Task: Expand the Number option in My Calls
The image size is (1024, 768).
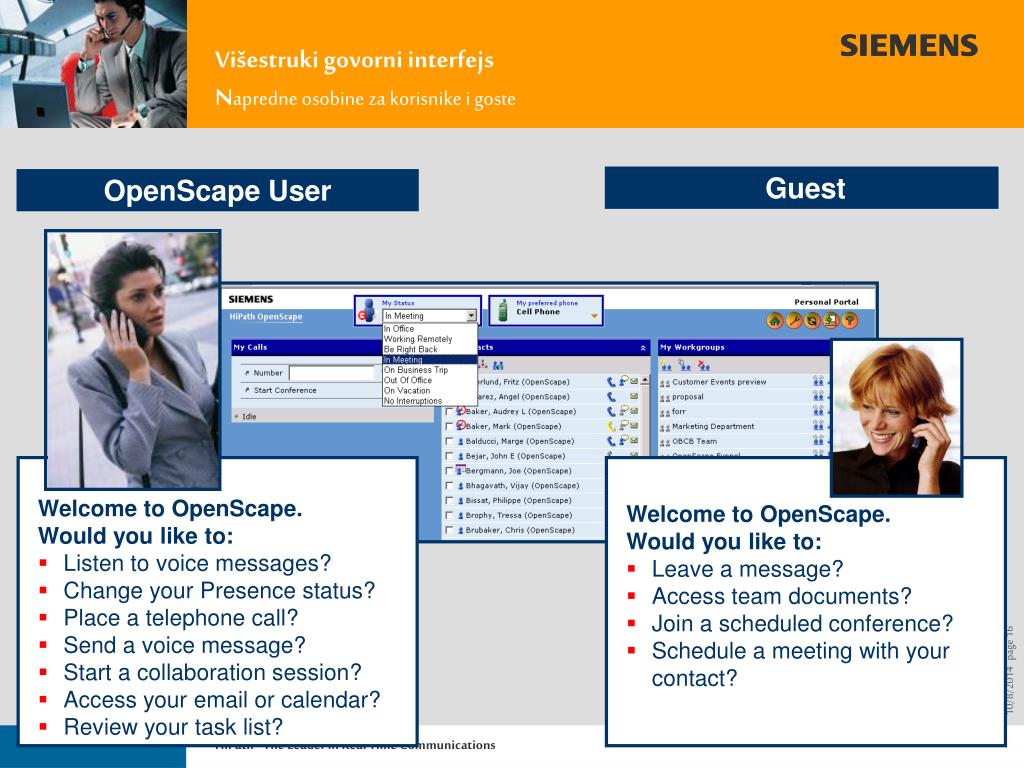Action: [x=248, y=373]
